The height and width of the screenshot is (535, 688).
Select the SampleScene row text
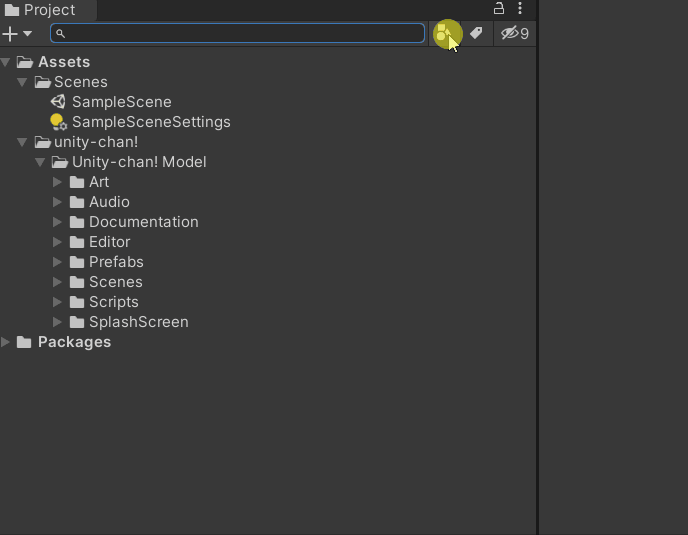click(x=122, y=102)
